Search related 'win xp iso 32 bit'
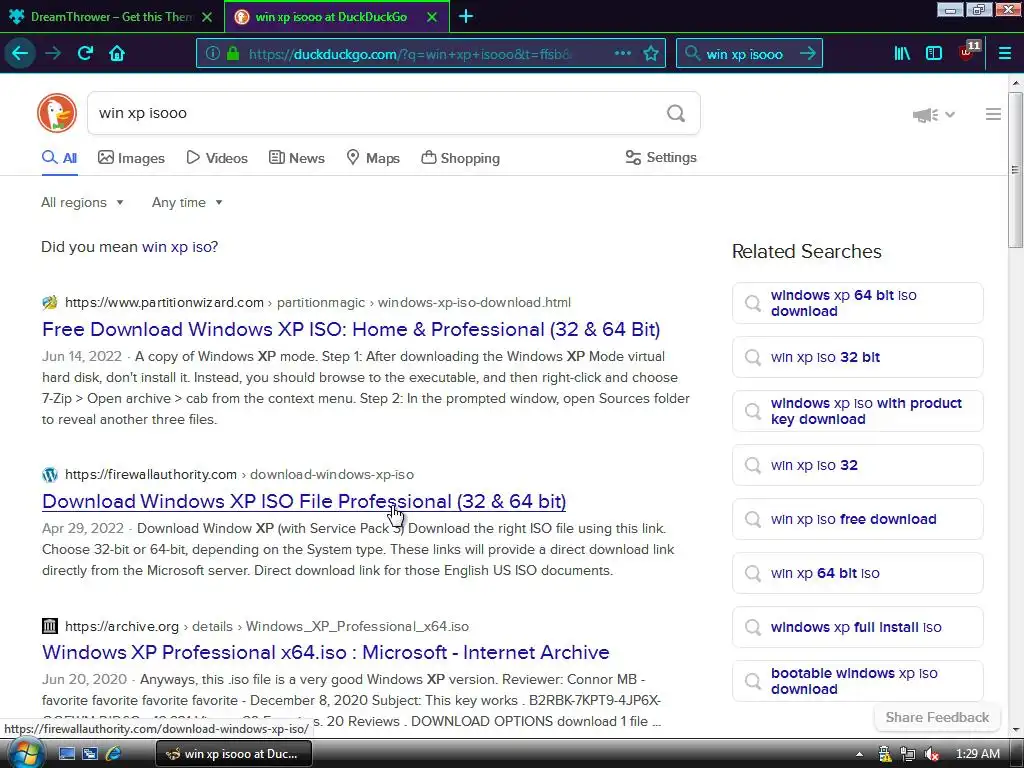1024x768 pixels. click(x=857, y=357)
